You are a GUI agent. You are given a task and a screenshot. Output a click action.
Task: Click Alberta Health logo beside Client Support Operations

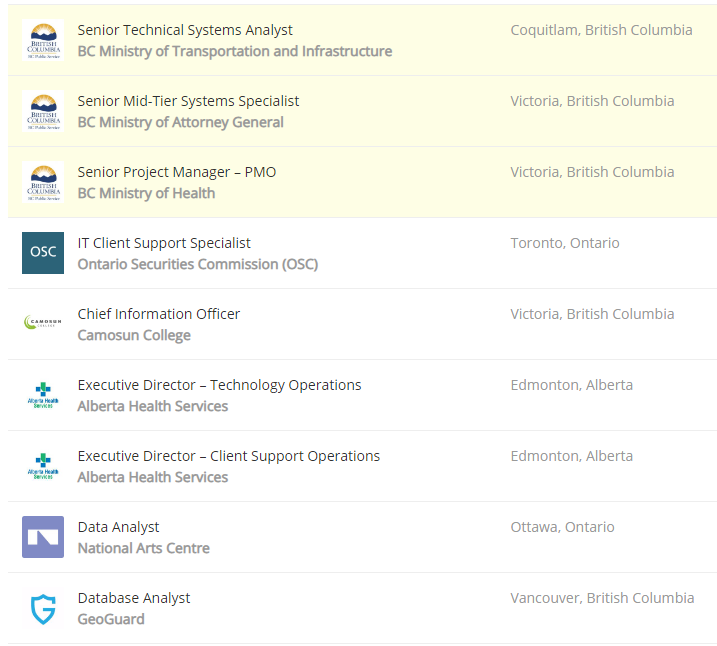(x=43, y=466)
